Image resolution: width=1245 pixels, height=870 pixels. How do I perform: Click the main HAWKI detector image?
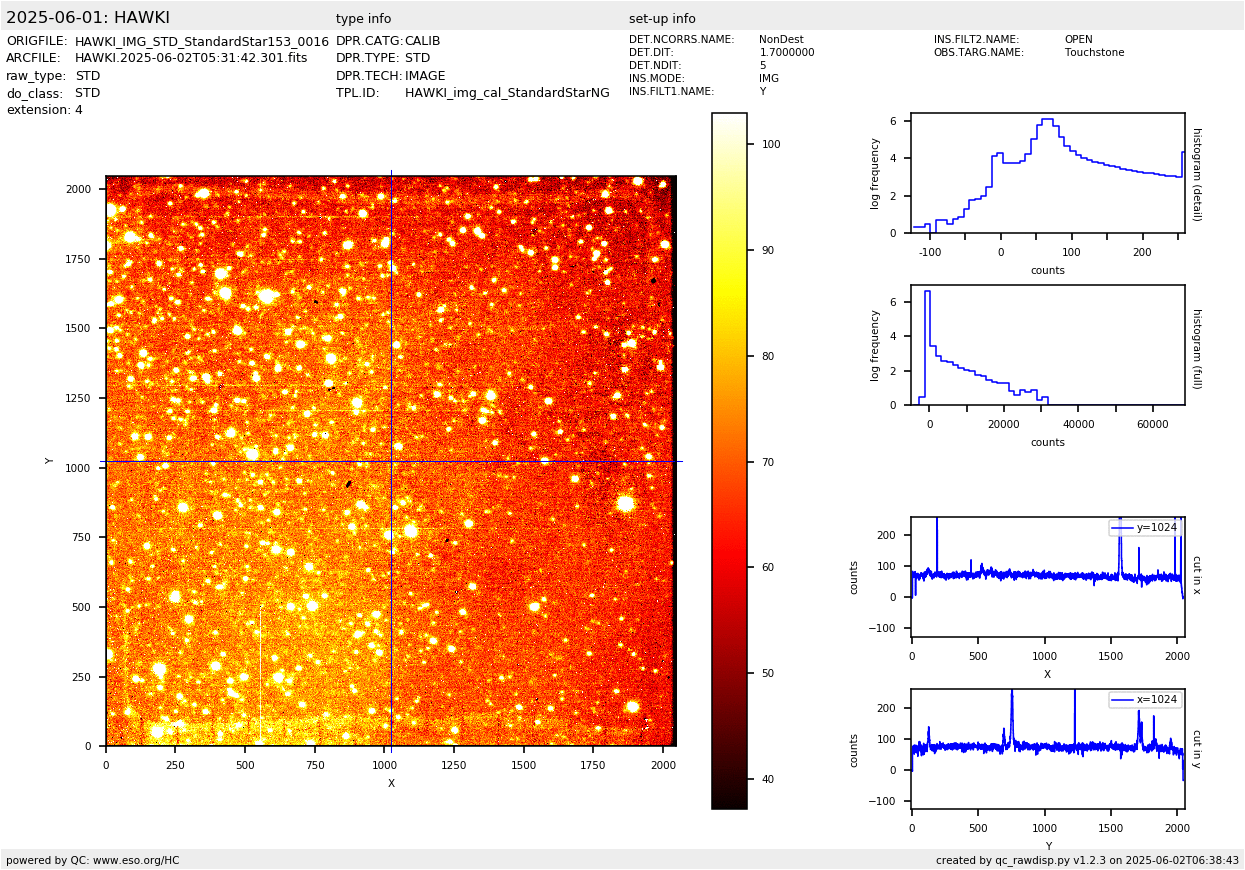pyautogui.click(x=390, y=460)
